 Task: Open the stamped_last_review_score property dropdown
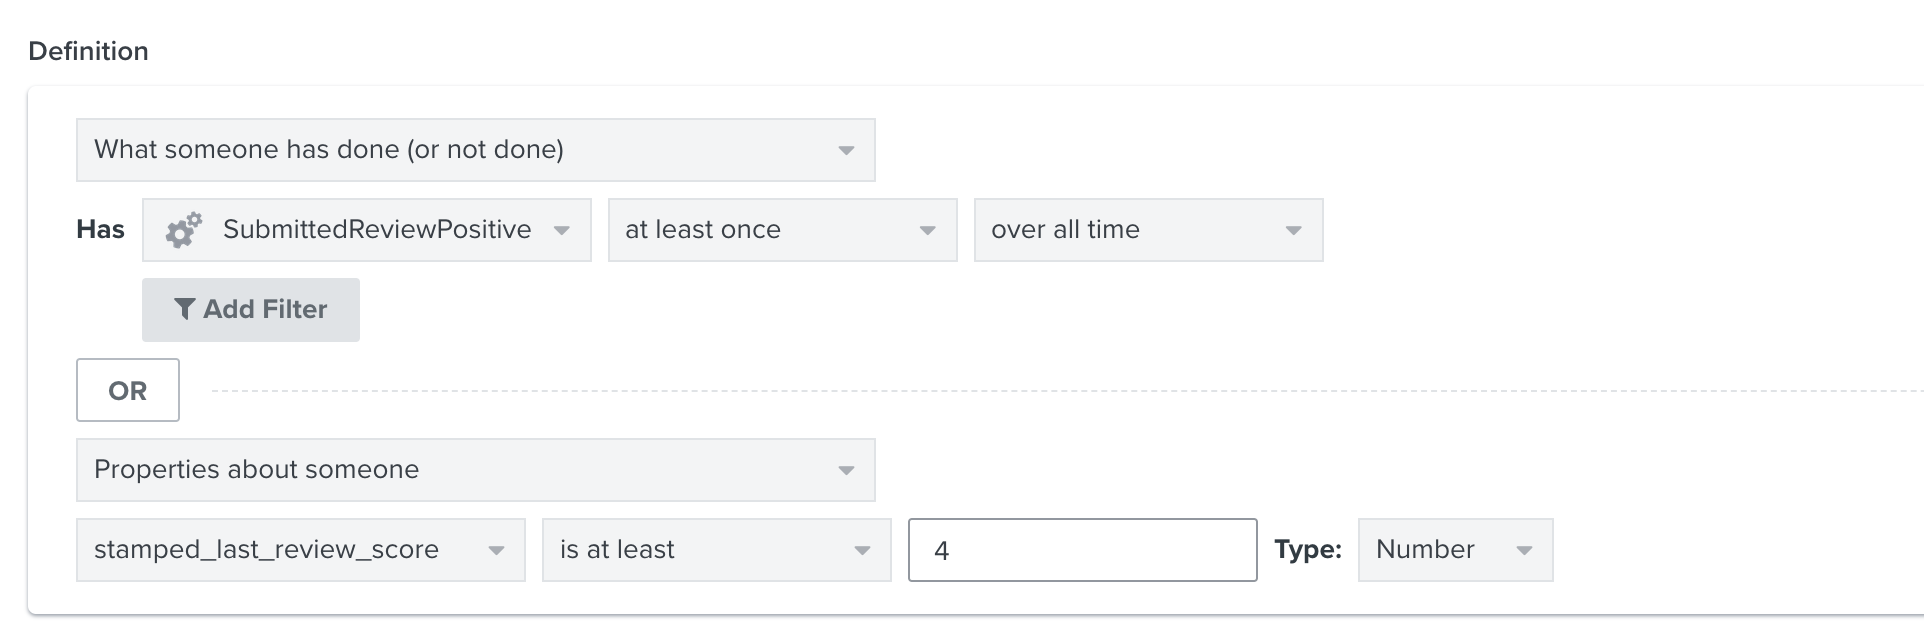[300, 550]
